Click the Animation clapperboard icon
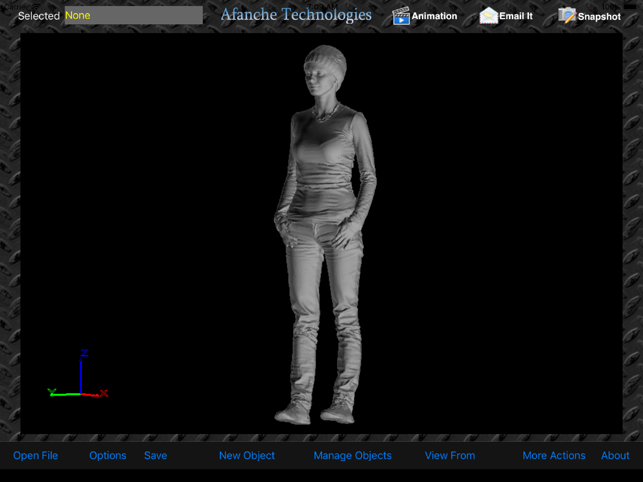The image size is (643, 482). pyautogui.click(x=401, y=16)
